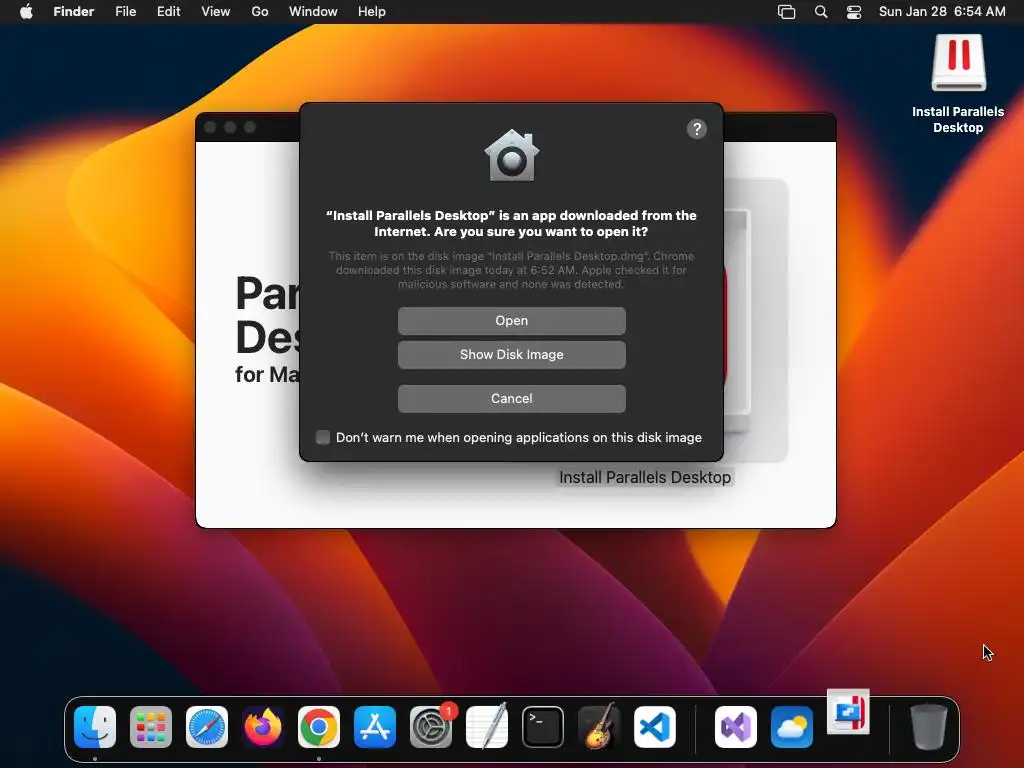Open Visual Studio Code from the Dock
The image size is (1024, 768).
coord(655,727)
